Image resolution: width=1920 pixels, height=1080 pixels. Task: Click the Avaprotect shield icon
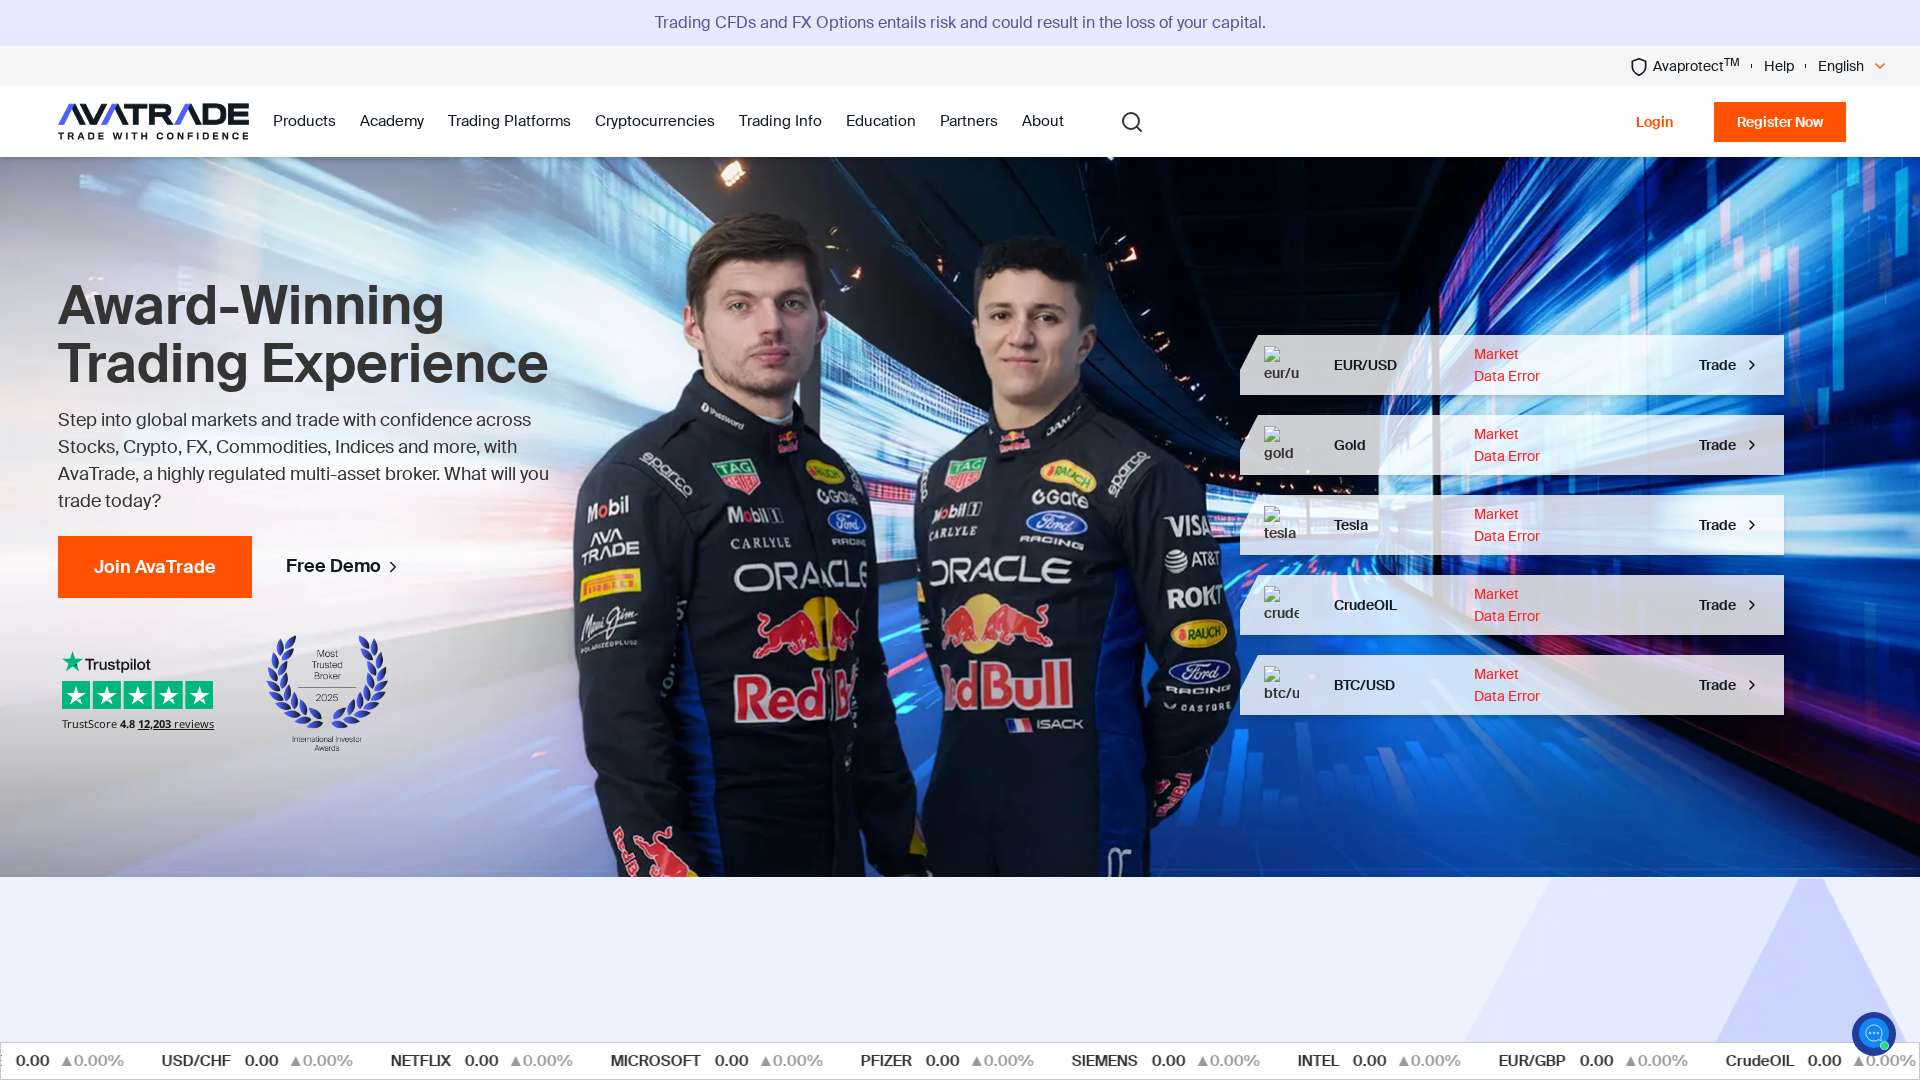point(1638,67)
